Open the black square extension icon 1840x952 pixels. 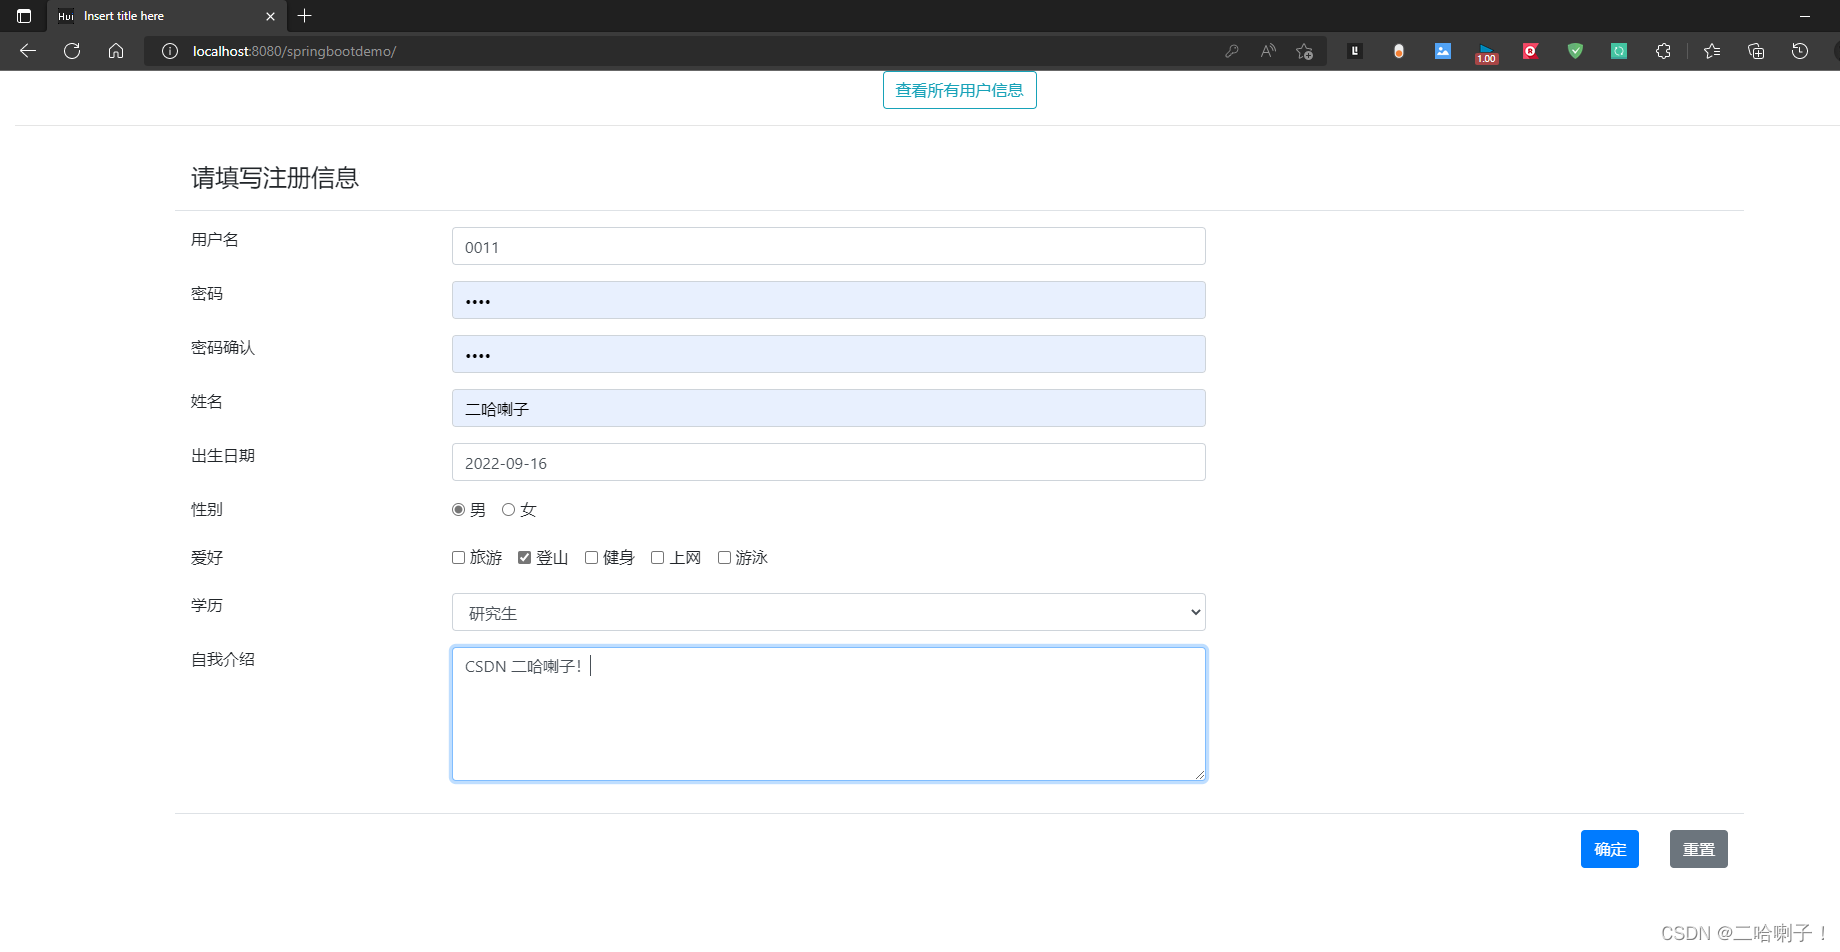point(1355,51)
